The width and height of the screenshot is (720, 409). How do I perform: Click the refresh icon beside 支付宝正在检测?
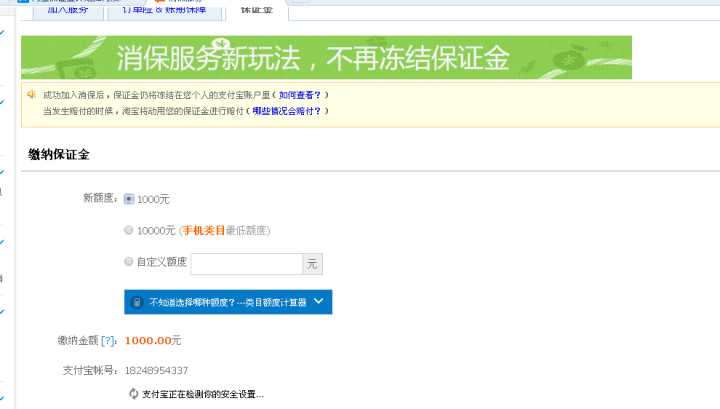(134, 394)
